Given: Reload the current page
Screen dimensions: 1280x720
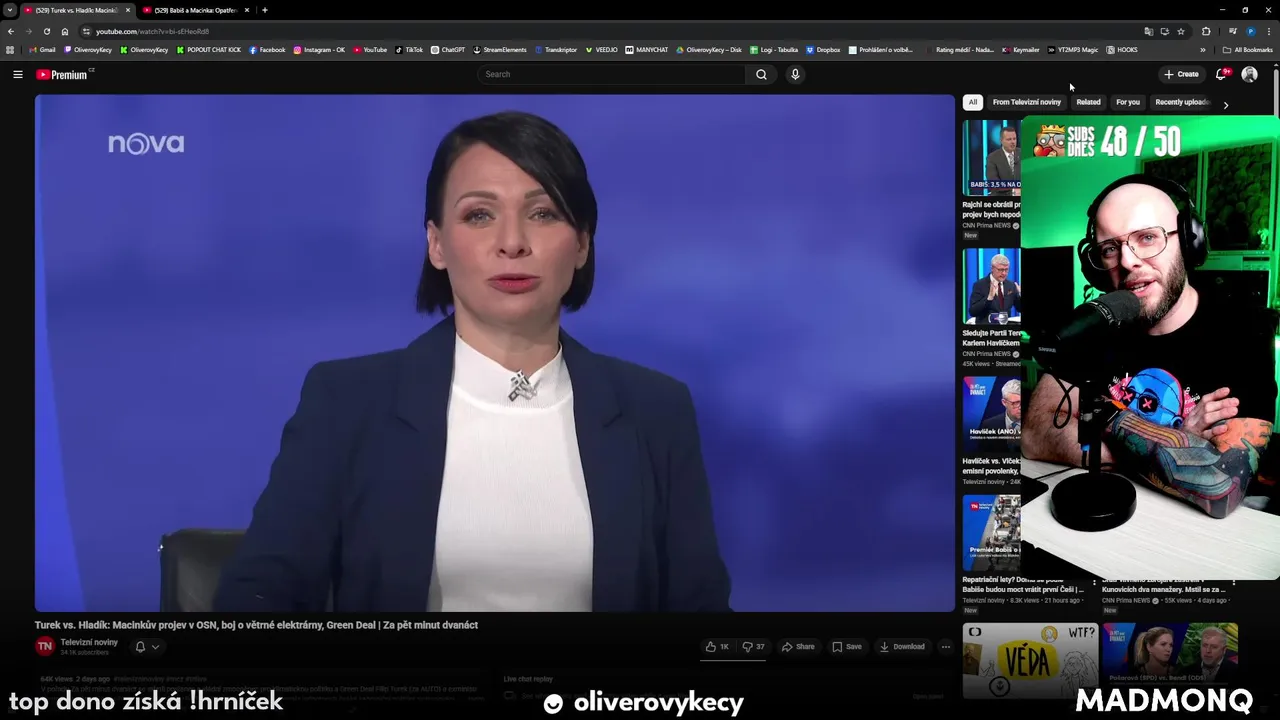Looking at the screenshot, I should [47, 31].
